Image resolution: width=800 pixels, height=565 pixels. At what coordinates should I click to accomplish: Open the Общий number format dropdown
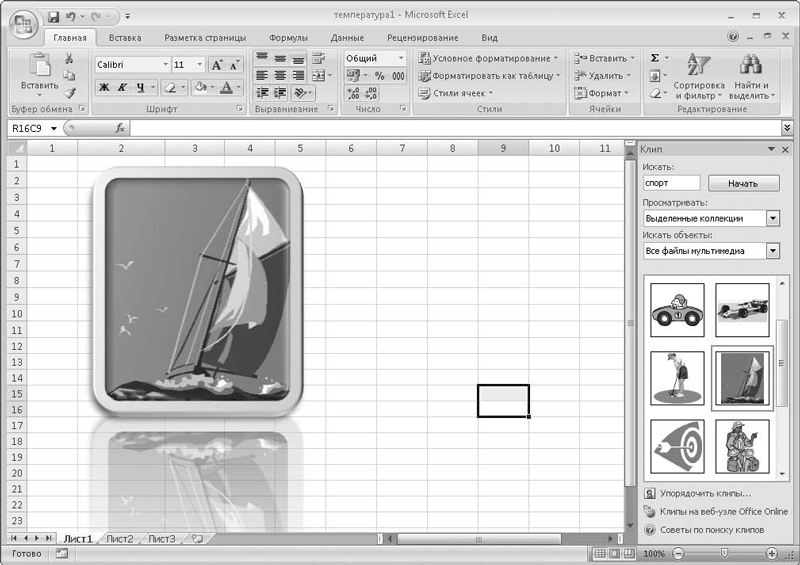[401, 58]
